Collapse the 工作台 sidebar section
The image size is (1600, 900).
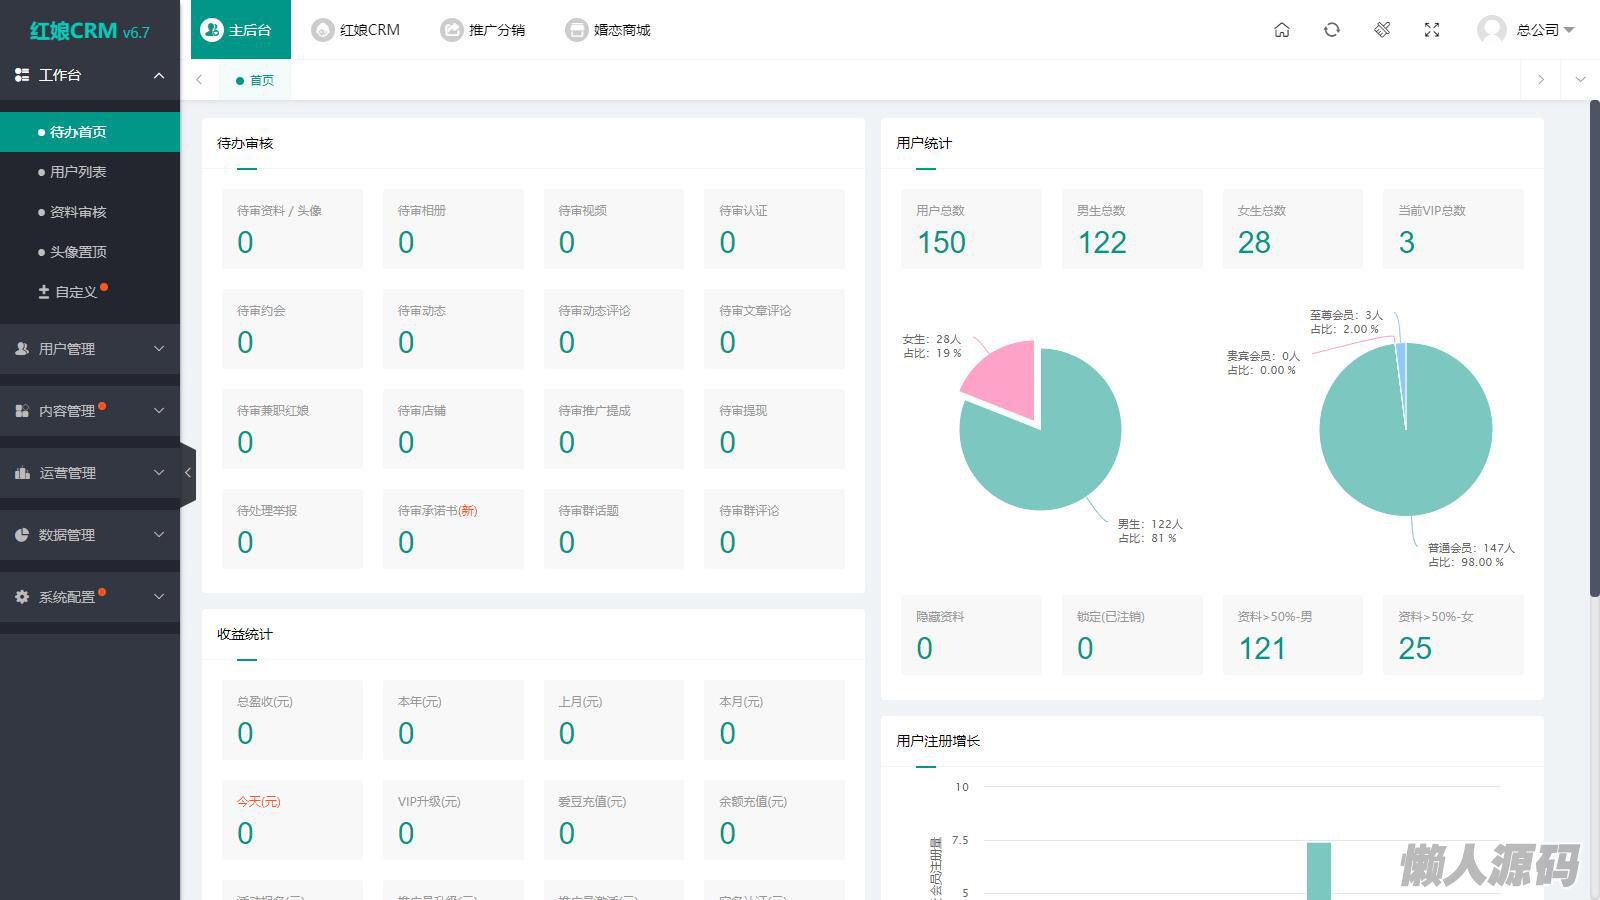coord(90,75)
